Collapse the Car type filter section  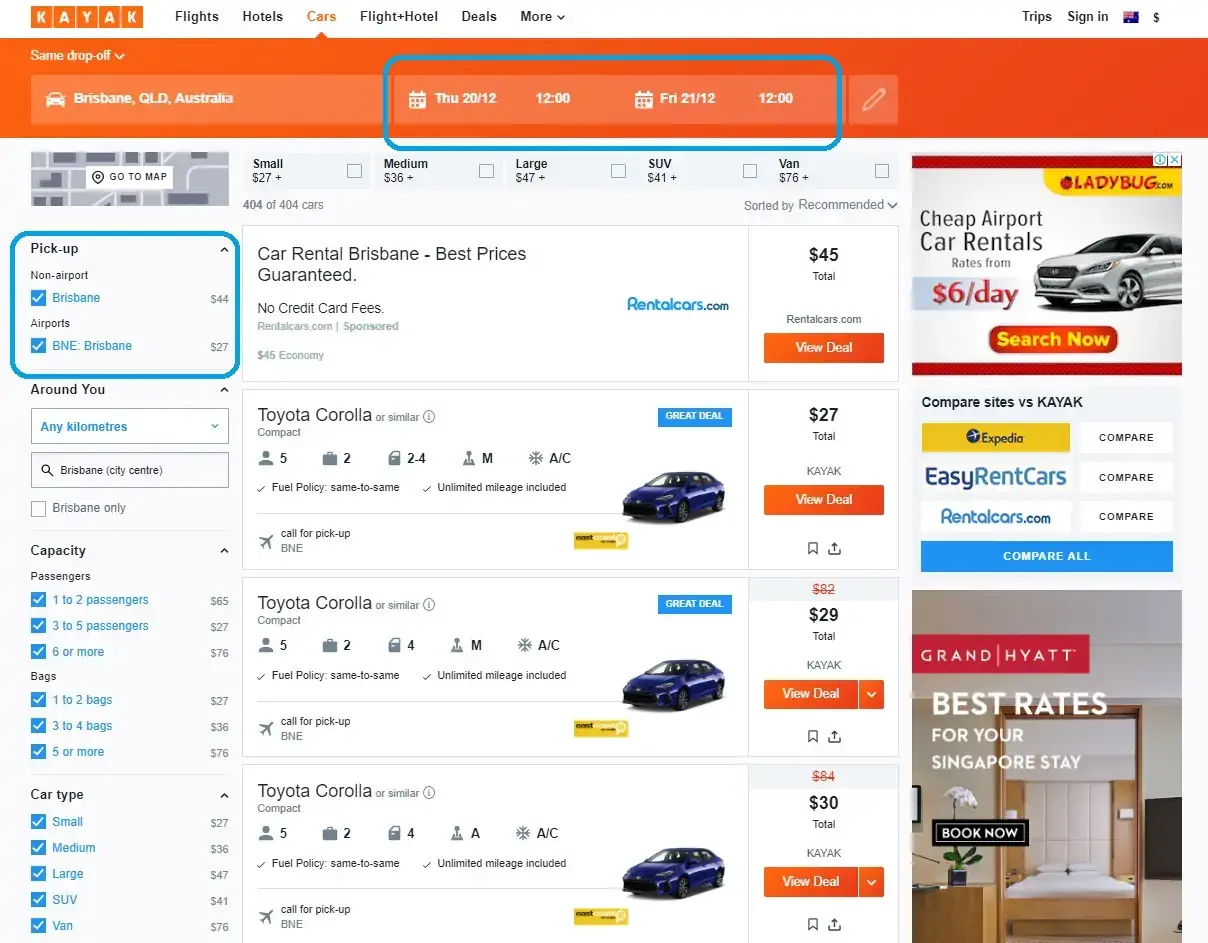click(x=224, y=795)
